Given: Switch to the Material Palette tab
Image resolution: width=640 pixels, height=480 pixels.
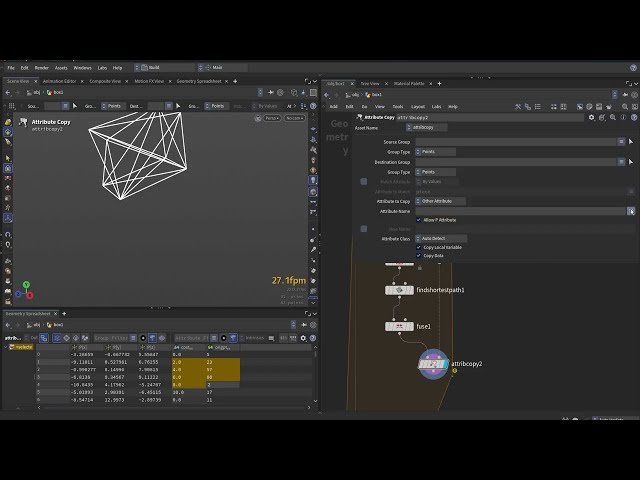Looking at the screenshot, I should [409, 84].
